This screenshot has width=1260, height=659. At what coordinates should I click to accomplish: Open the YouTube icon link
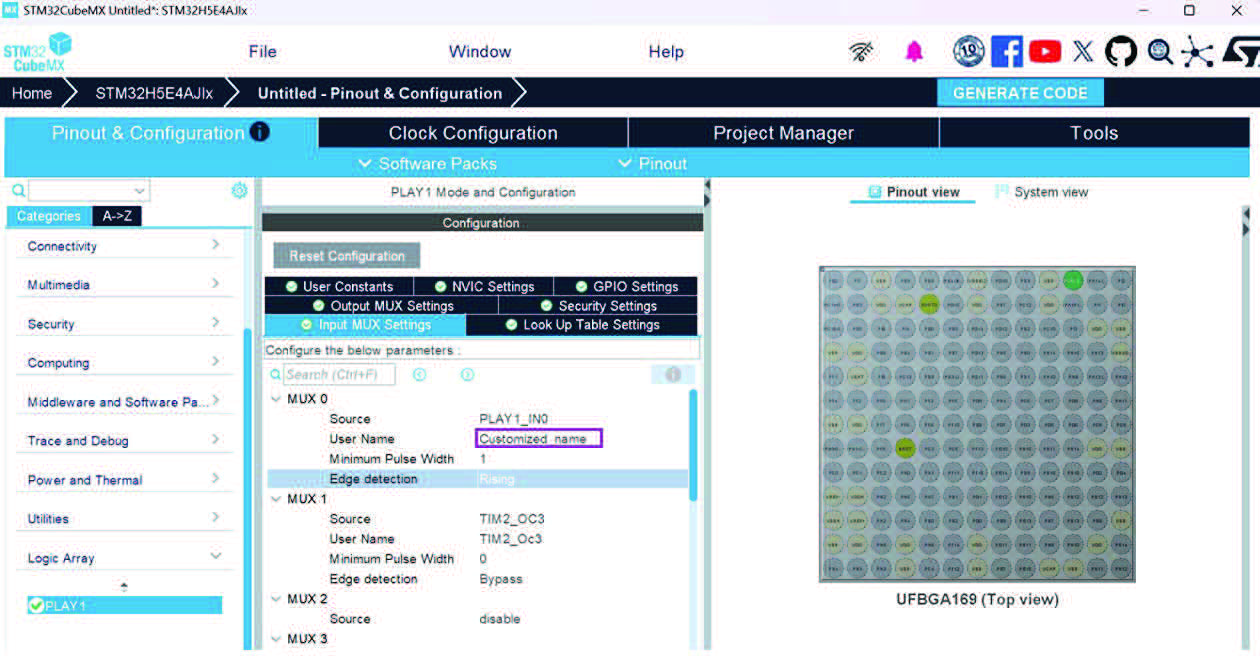point(1045,51)
